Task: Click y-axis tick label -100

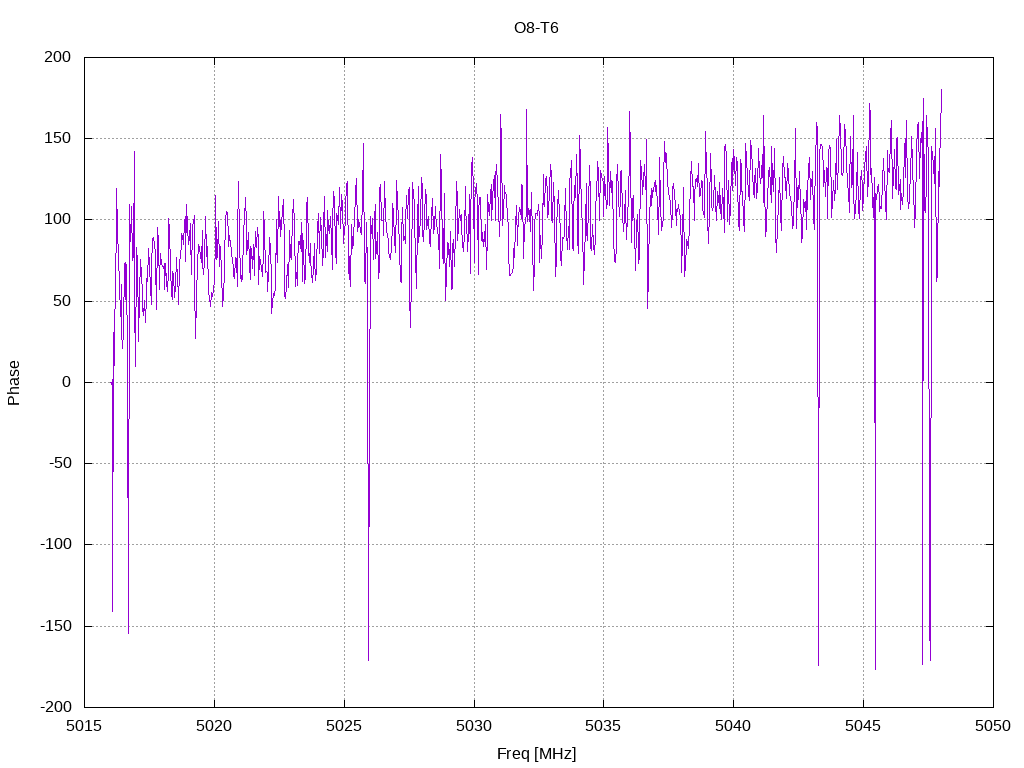Action: coord(56,544)
